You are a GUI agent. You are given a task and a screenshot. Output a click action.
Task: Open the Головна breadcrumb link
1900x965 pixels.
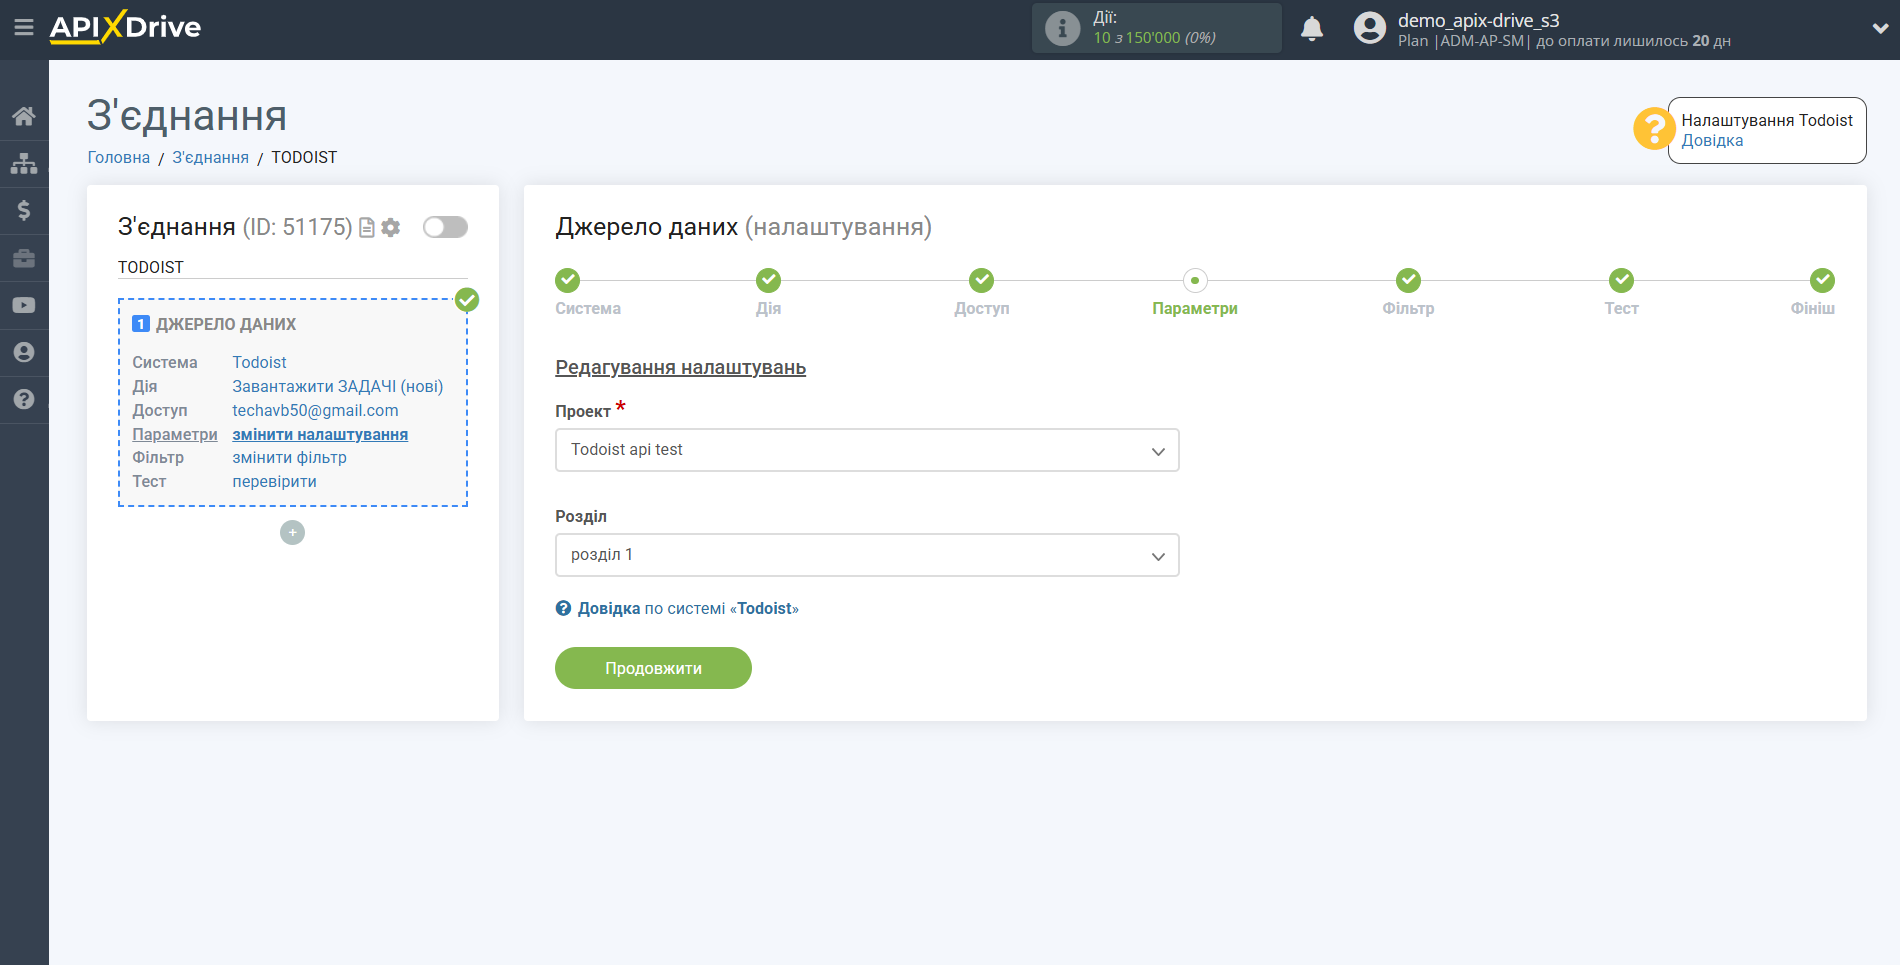[119, 157]
